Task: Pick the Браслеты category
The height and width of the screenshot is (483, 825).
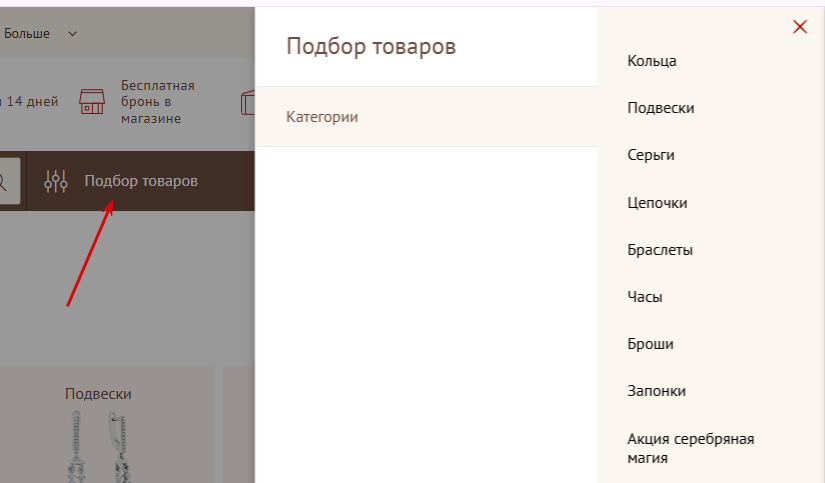Action: [x=660, y=250]
